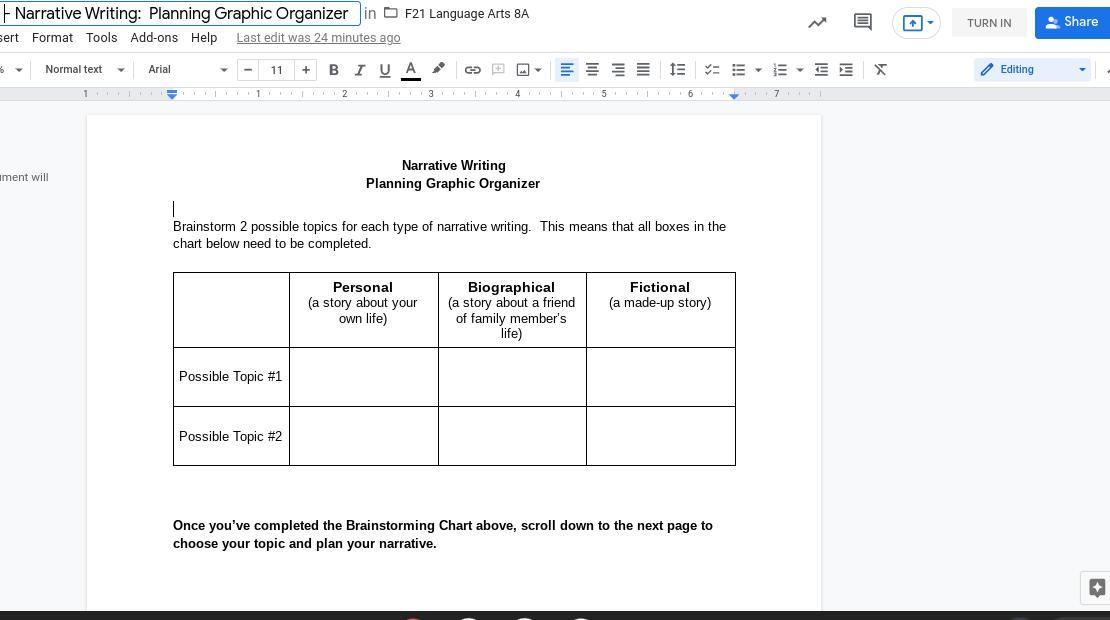Open the Explore button at bottom right
Screen dimensions: 1110x620
(x=1097, y=587)
